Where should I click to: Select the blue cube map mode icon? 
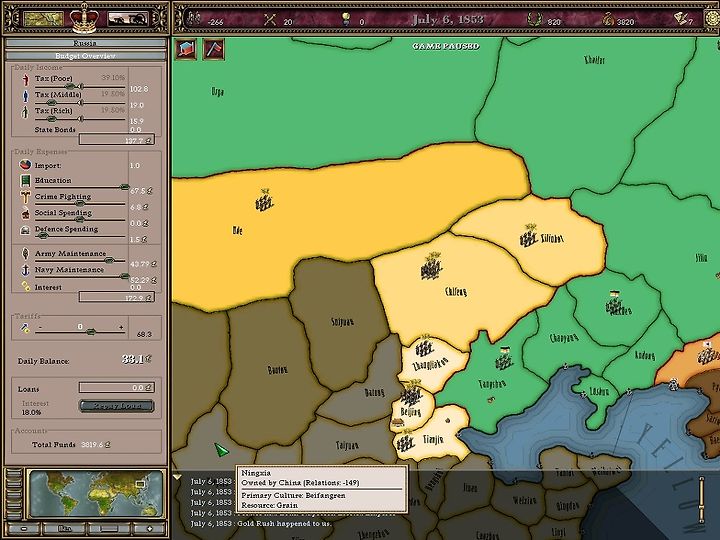(x=186, y=49)
